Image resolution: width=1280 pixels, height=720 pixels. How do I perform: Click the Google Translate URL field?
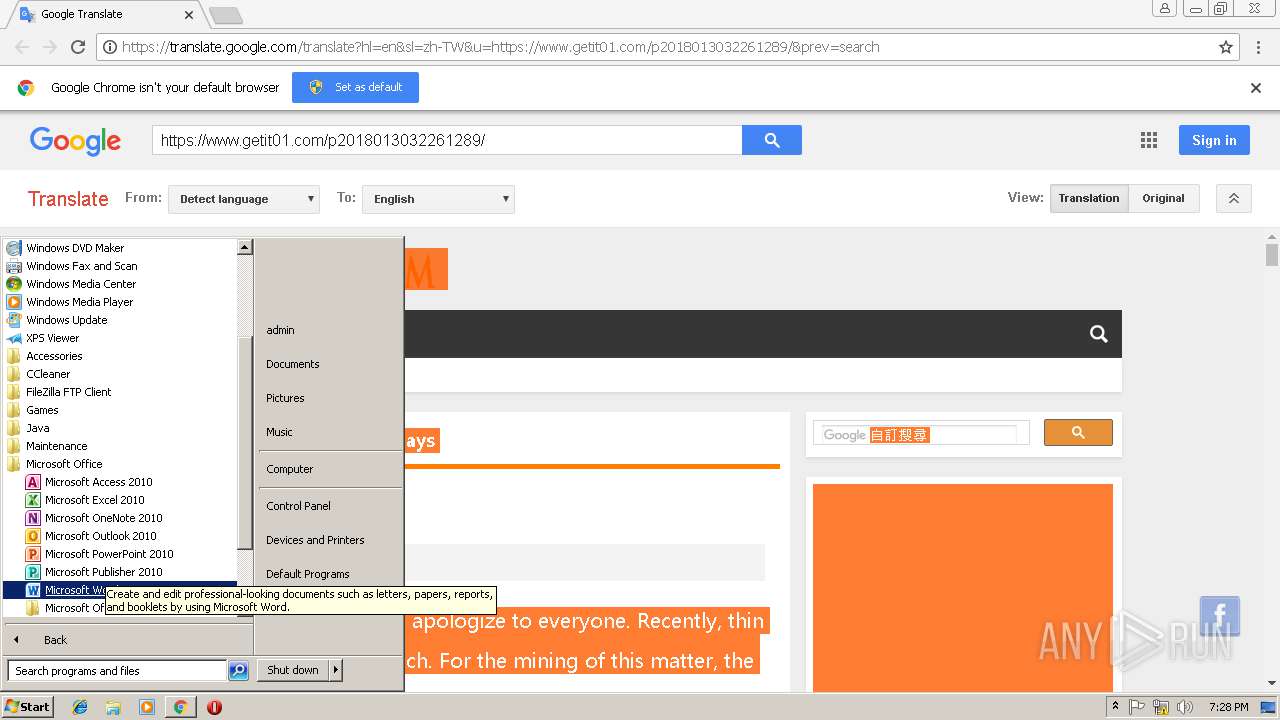tap(447, 140)
